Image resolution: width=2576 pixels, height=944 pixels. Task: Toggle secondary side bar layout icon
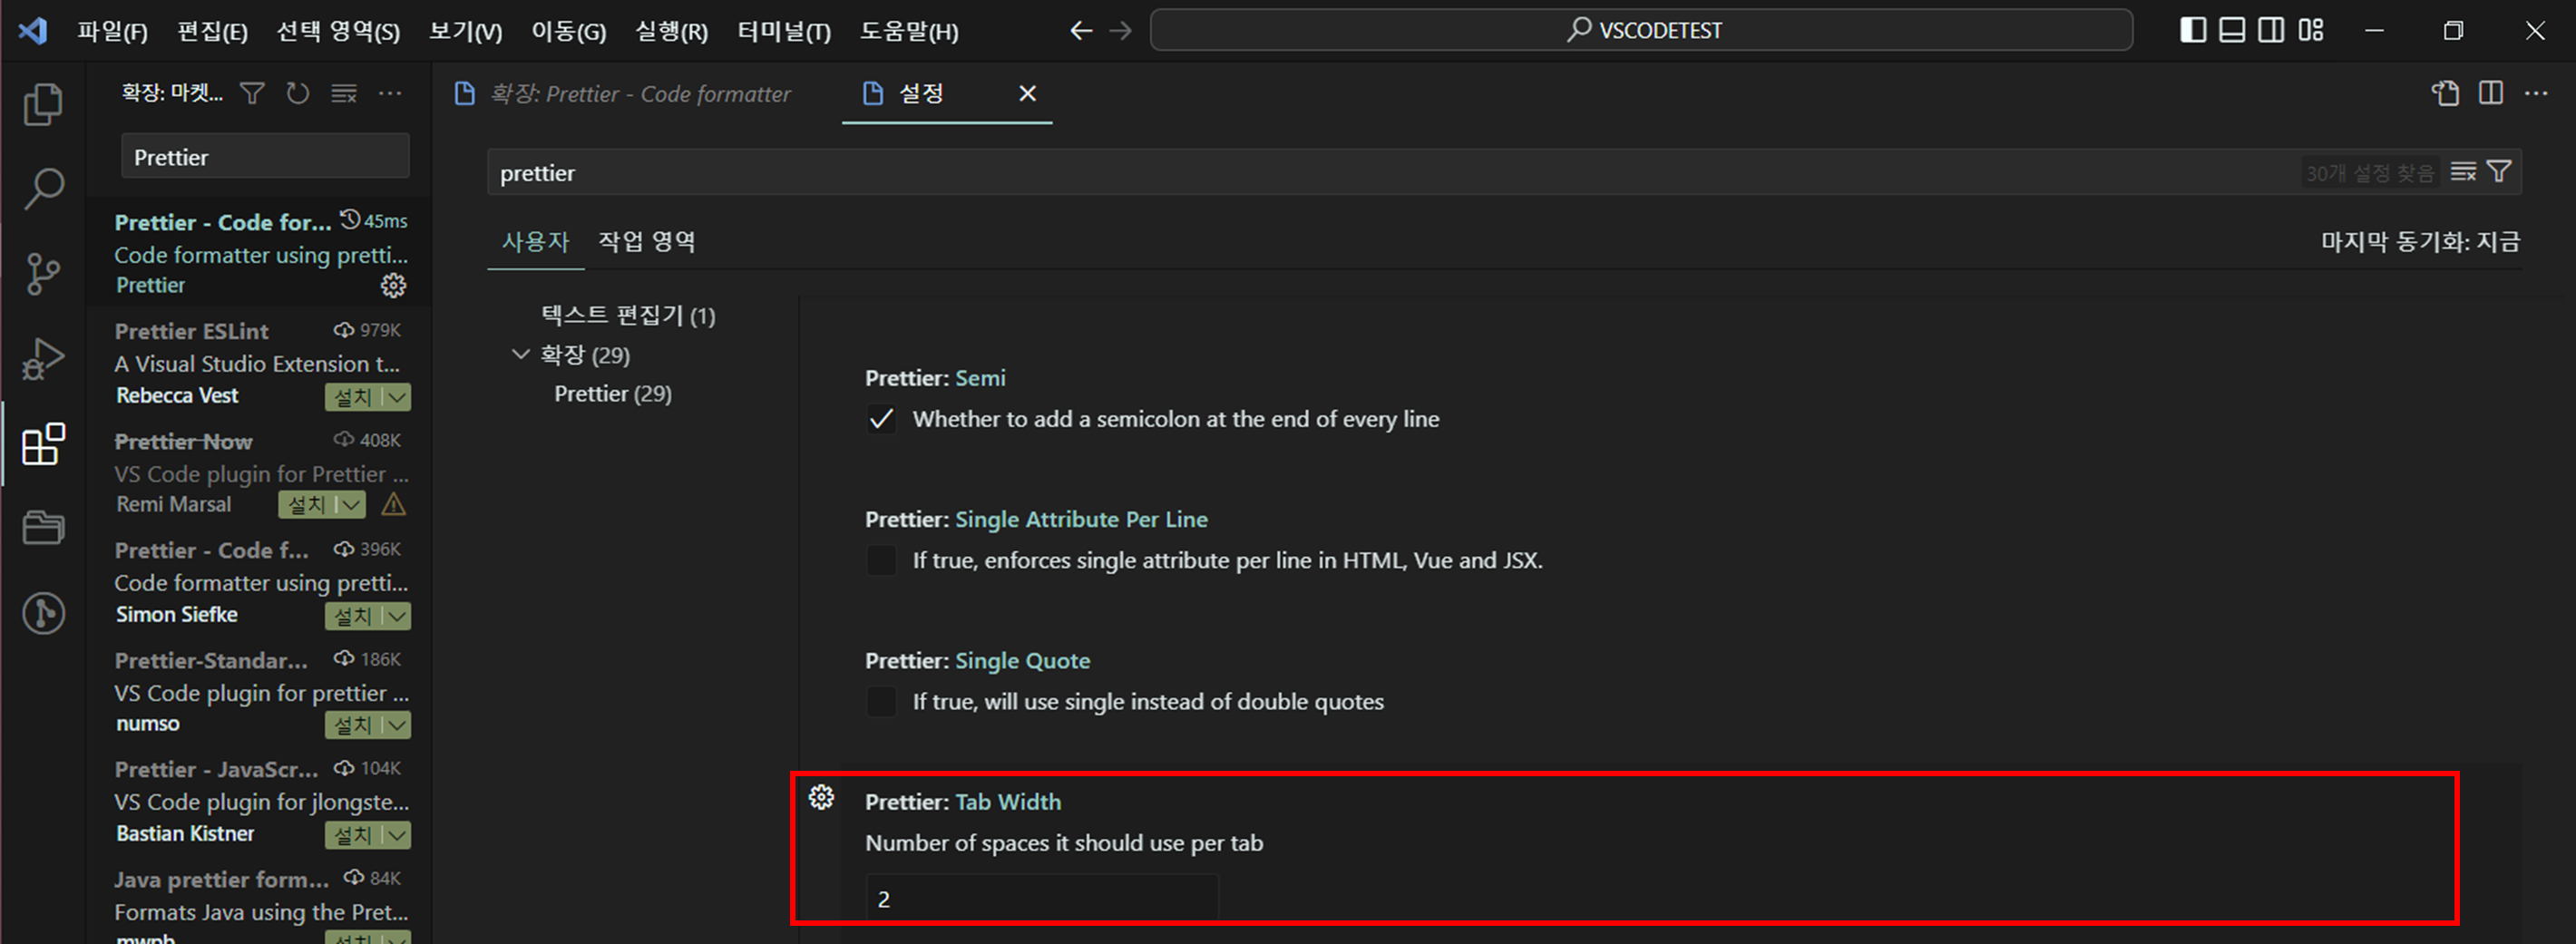point(2271,30)
